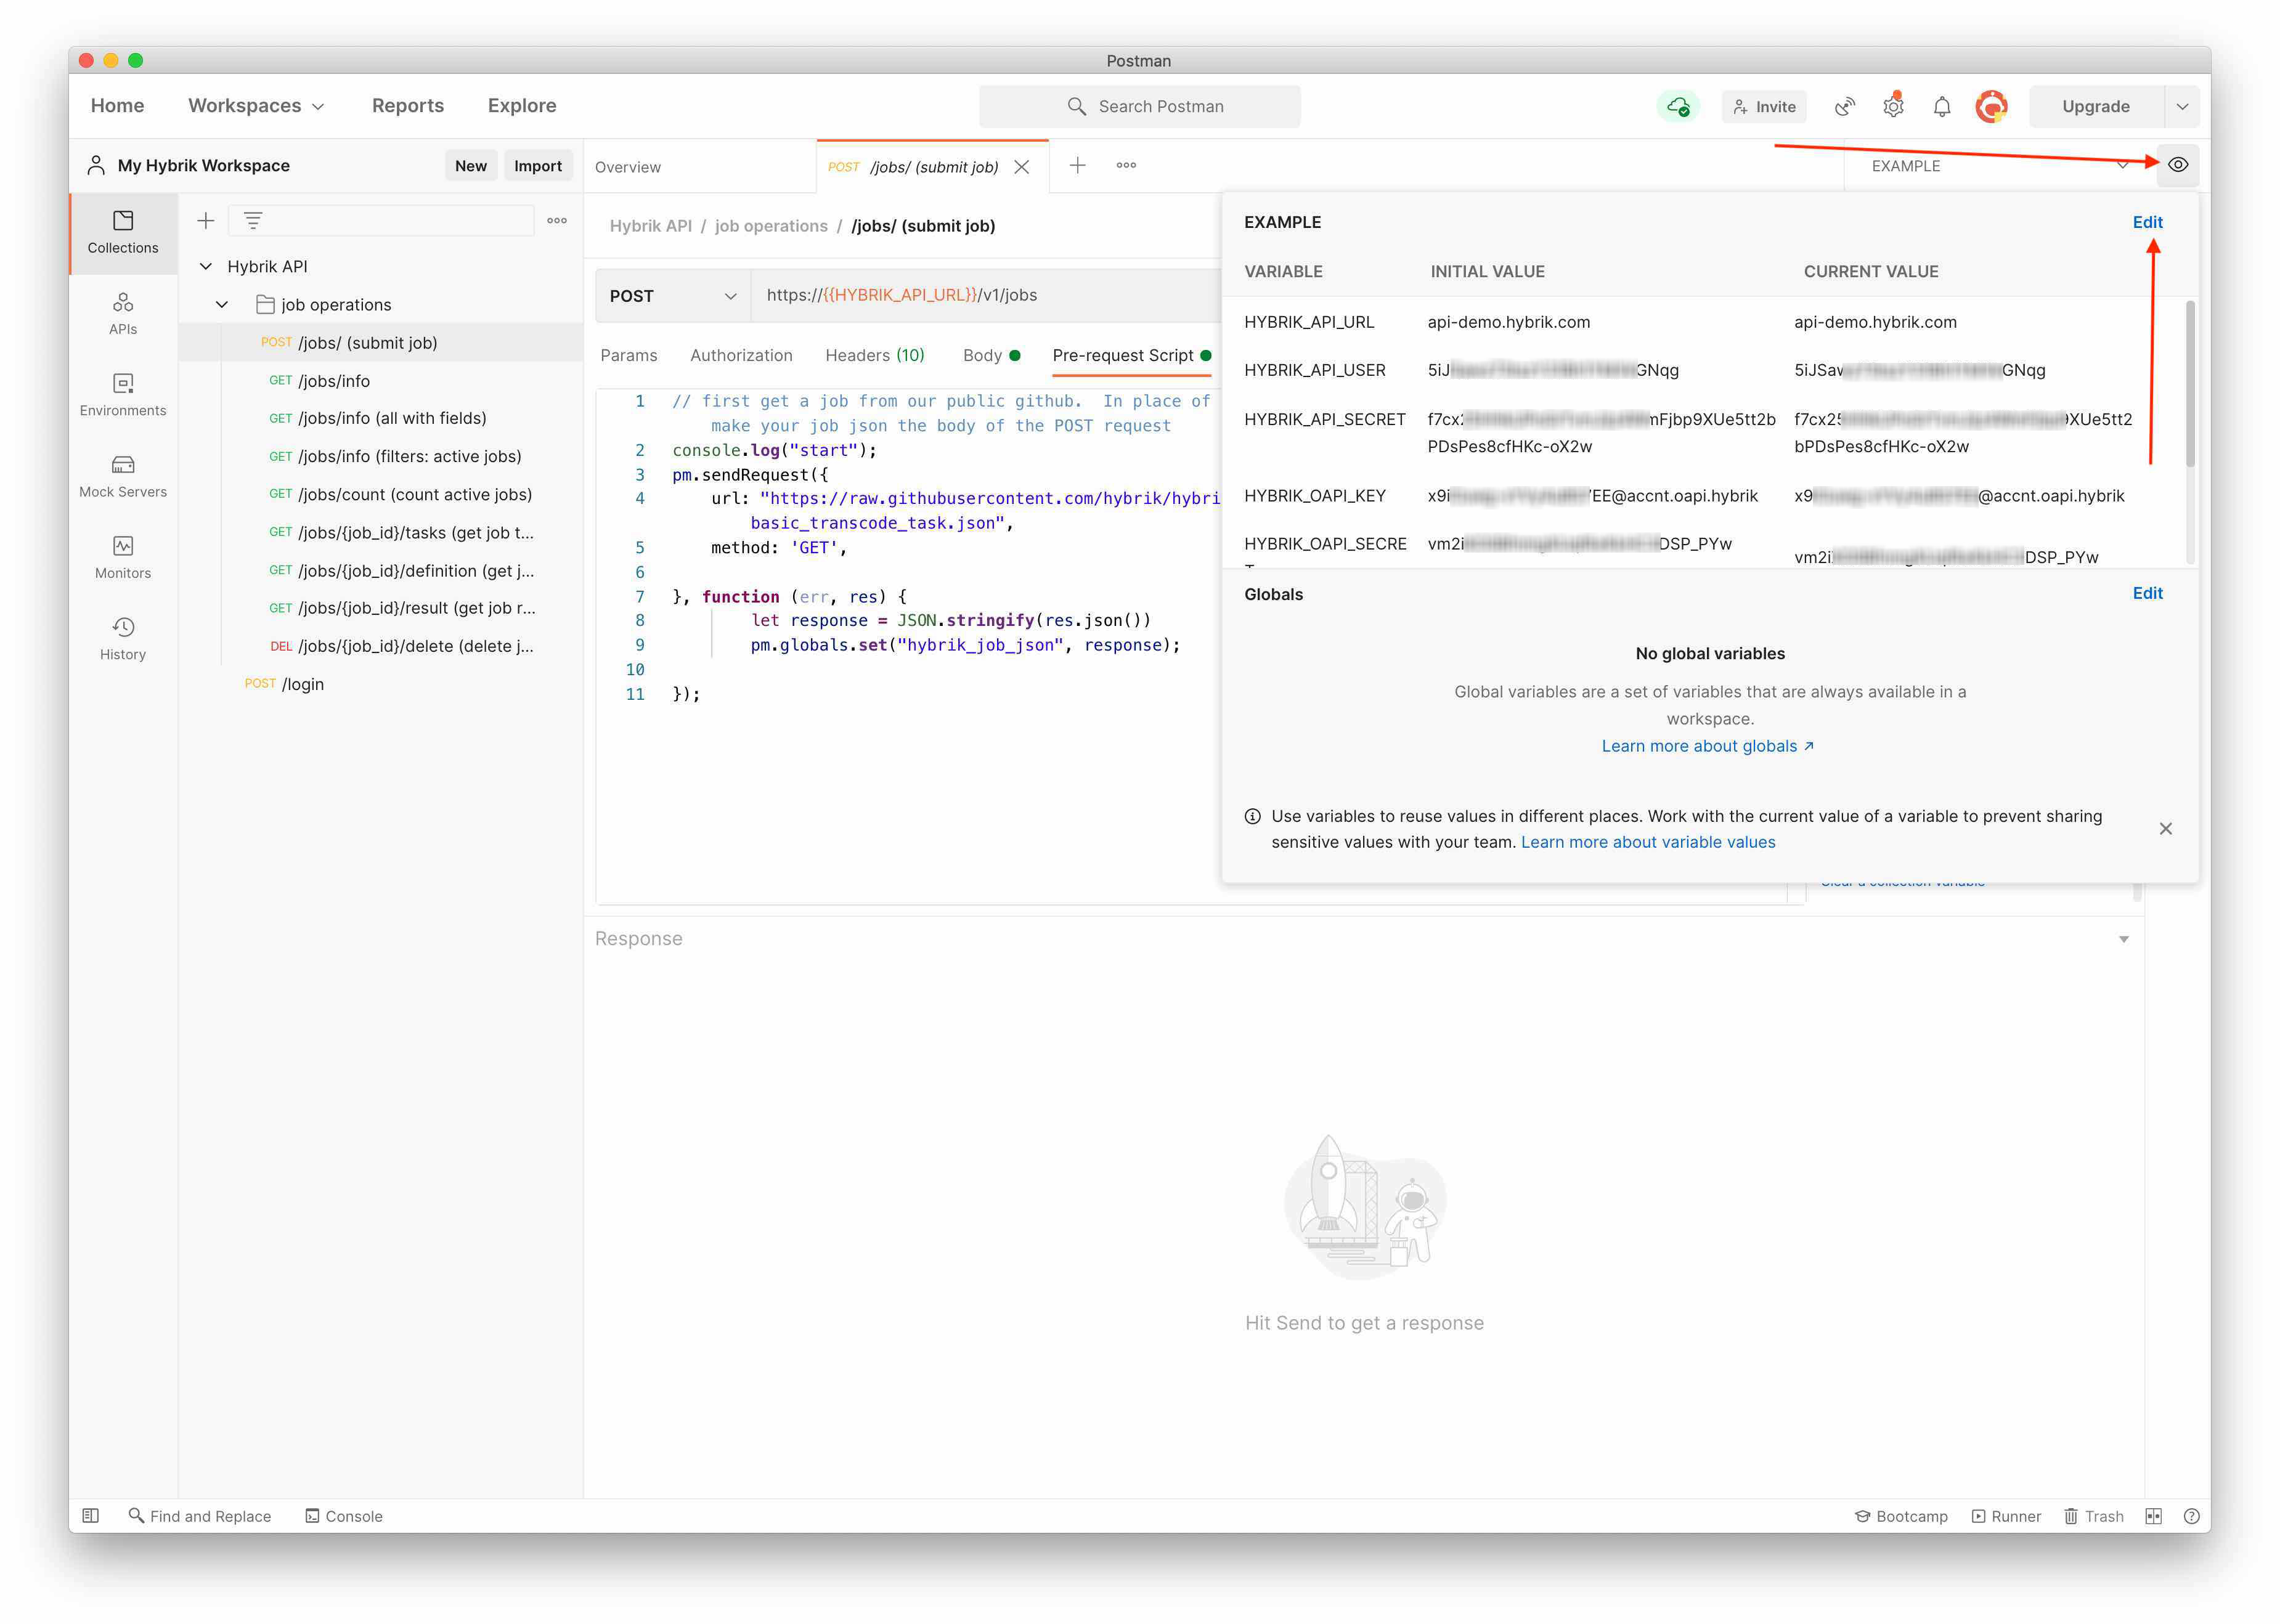2280x1624 pixels.
Task: Open a new request tab with plus icon
Action: (1077, 165)
